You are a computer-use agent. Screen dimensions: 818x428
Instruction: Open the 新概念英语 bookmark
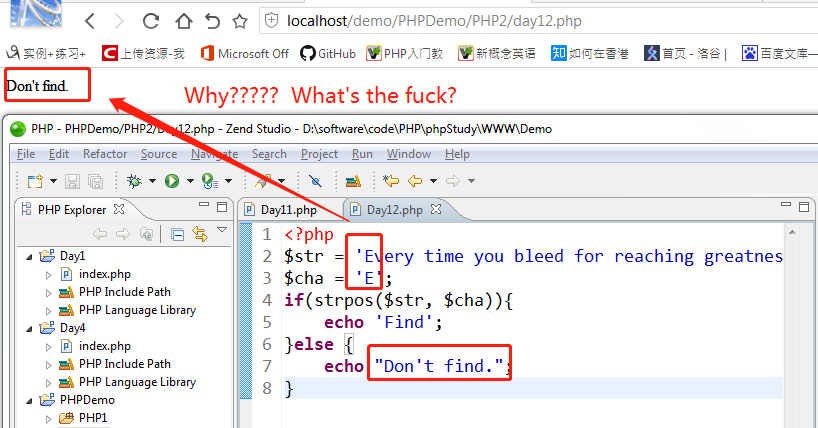pos(497,53)
